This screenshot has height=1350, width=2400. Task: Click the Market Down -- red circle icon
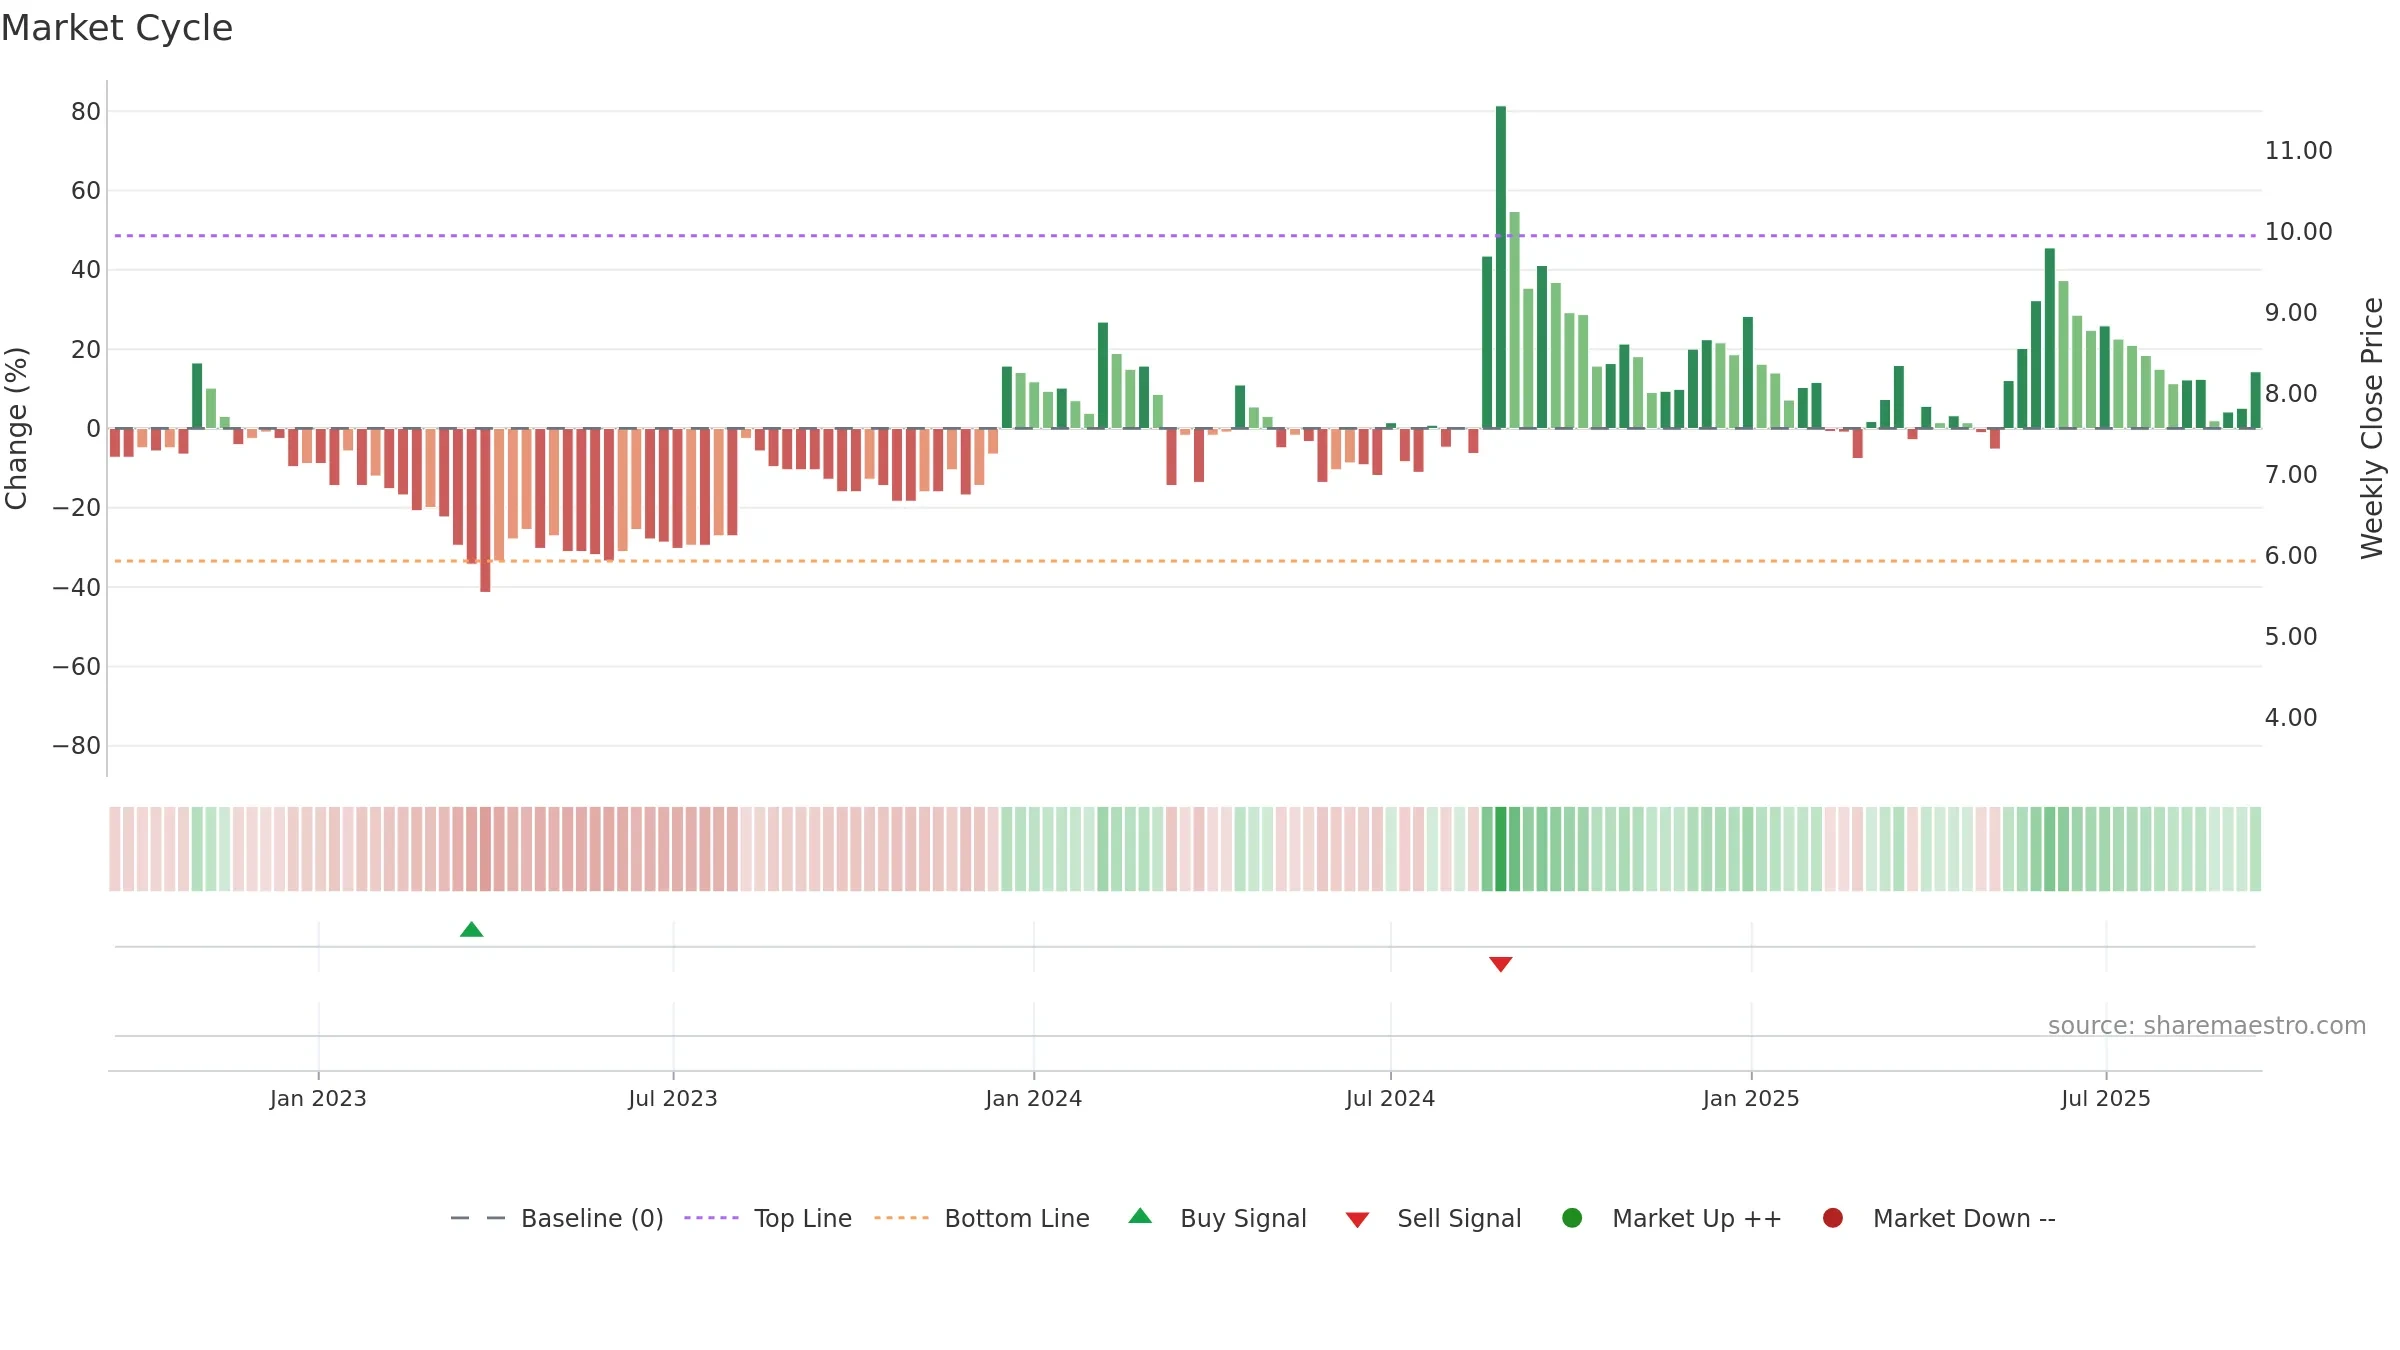1833,1218
